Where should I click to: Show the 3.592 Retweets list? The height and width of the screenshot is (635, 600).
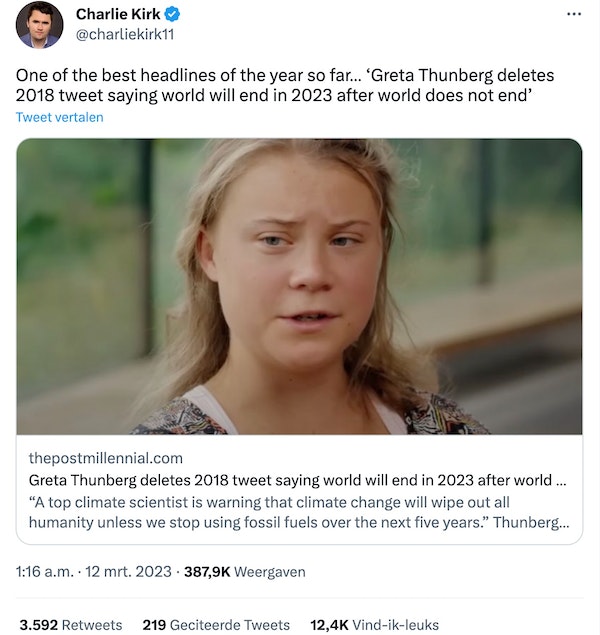coord(70,624)
